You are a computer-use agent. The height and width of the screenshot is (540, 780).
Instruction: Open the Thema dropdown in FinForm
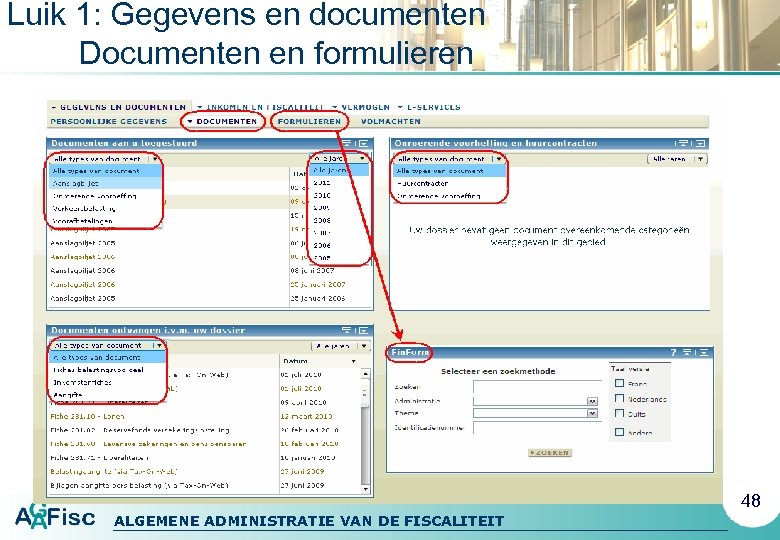click(535, 413)
